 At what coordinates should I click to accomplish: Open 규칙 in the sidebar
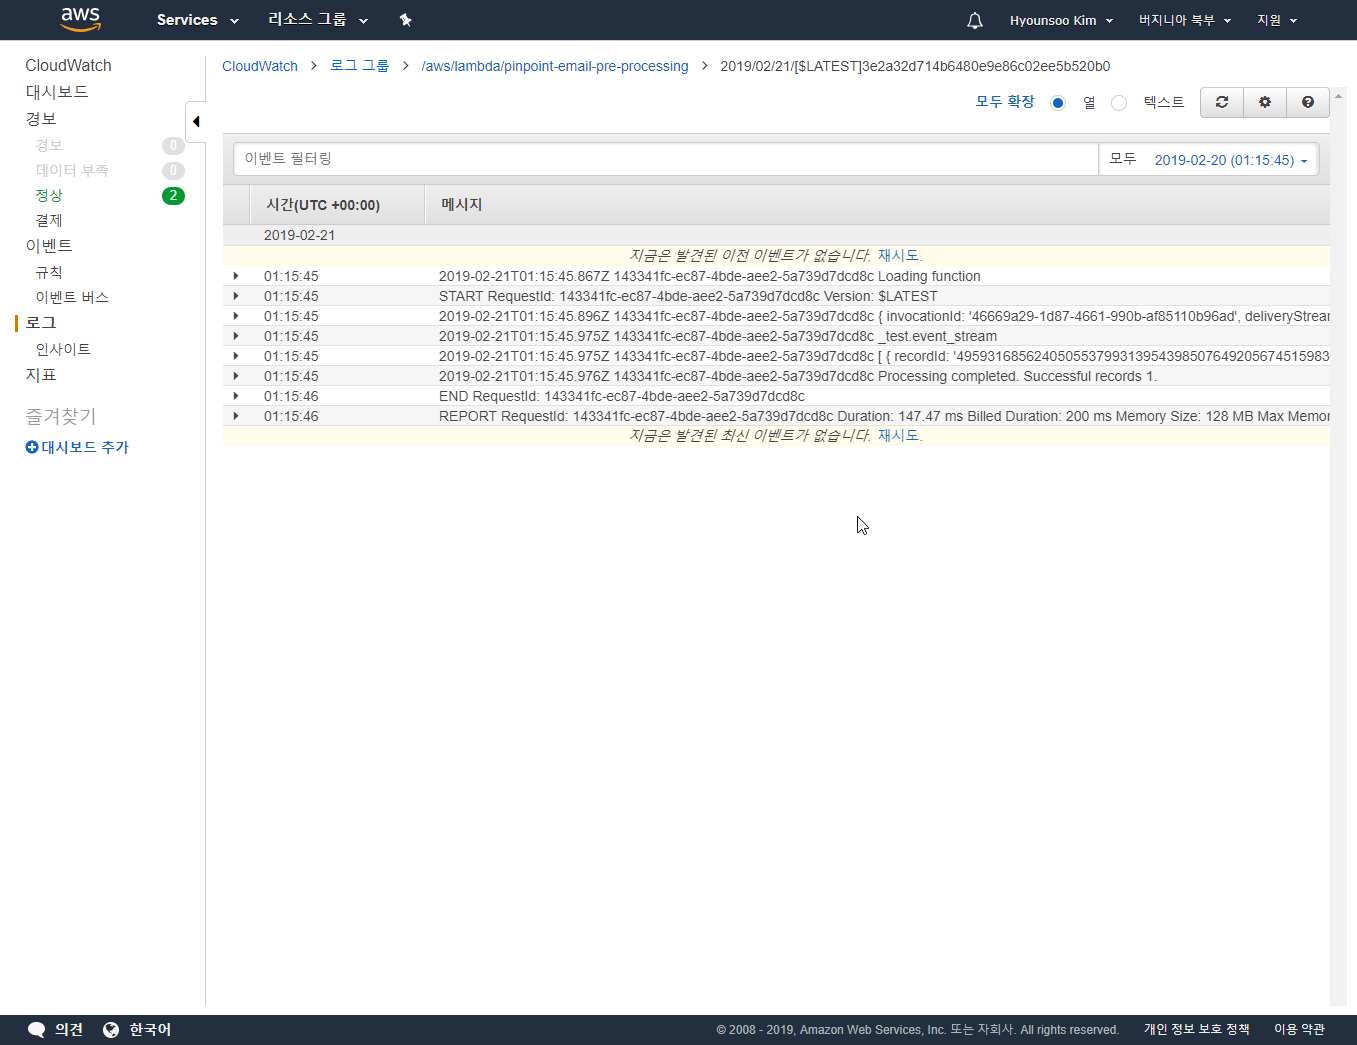click(49, 273)
